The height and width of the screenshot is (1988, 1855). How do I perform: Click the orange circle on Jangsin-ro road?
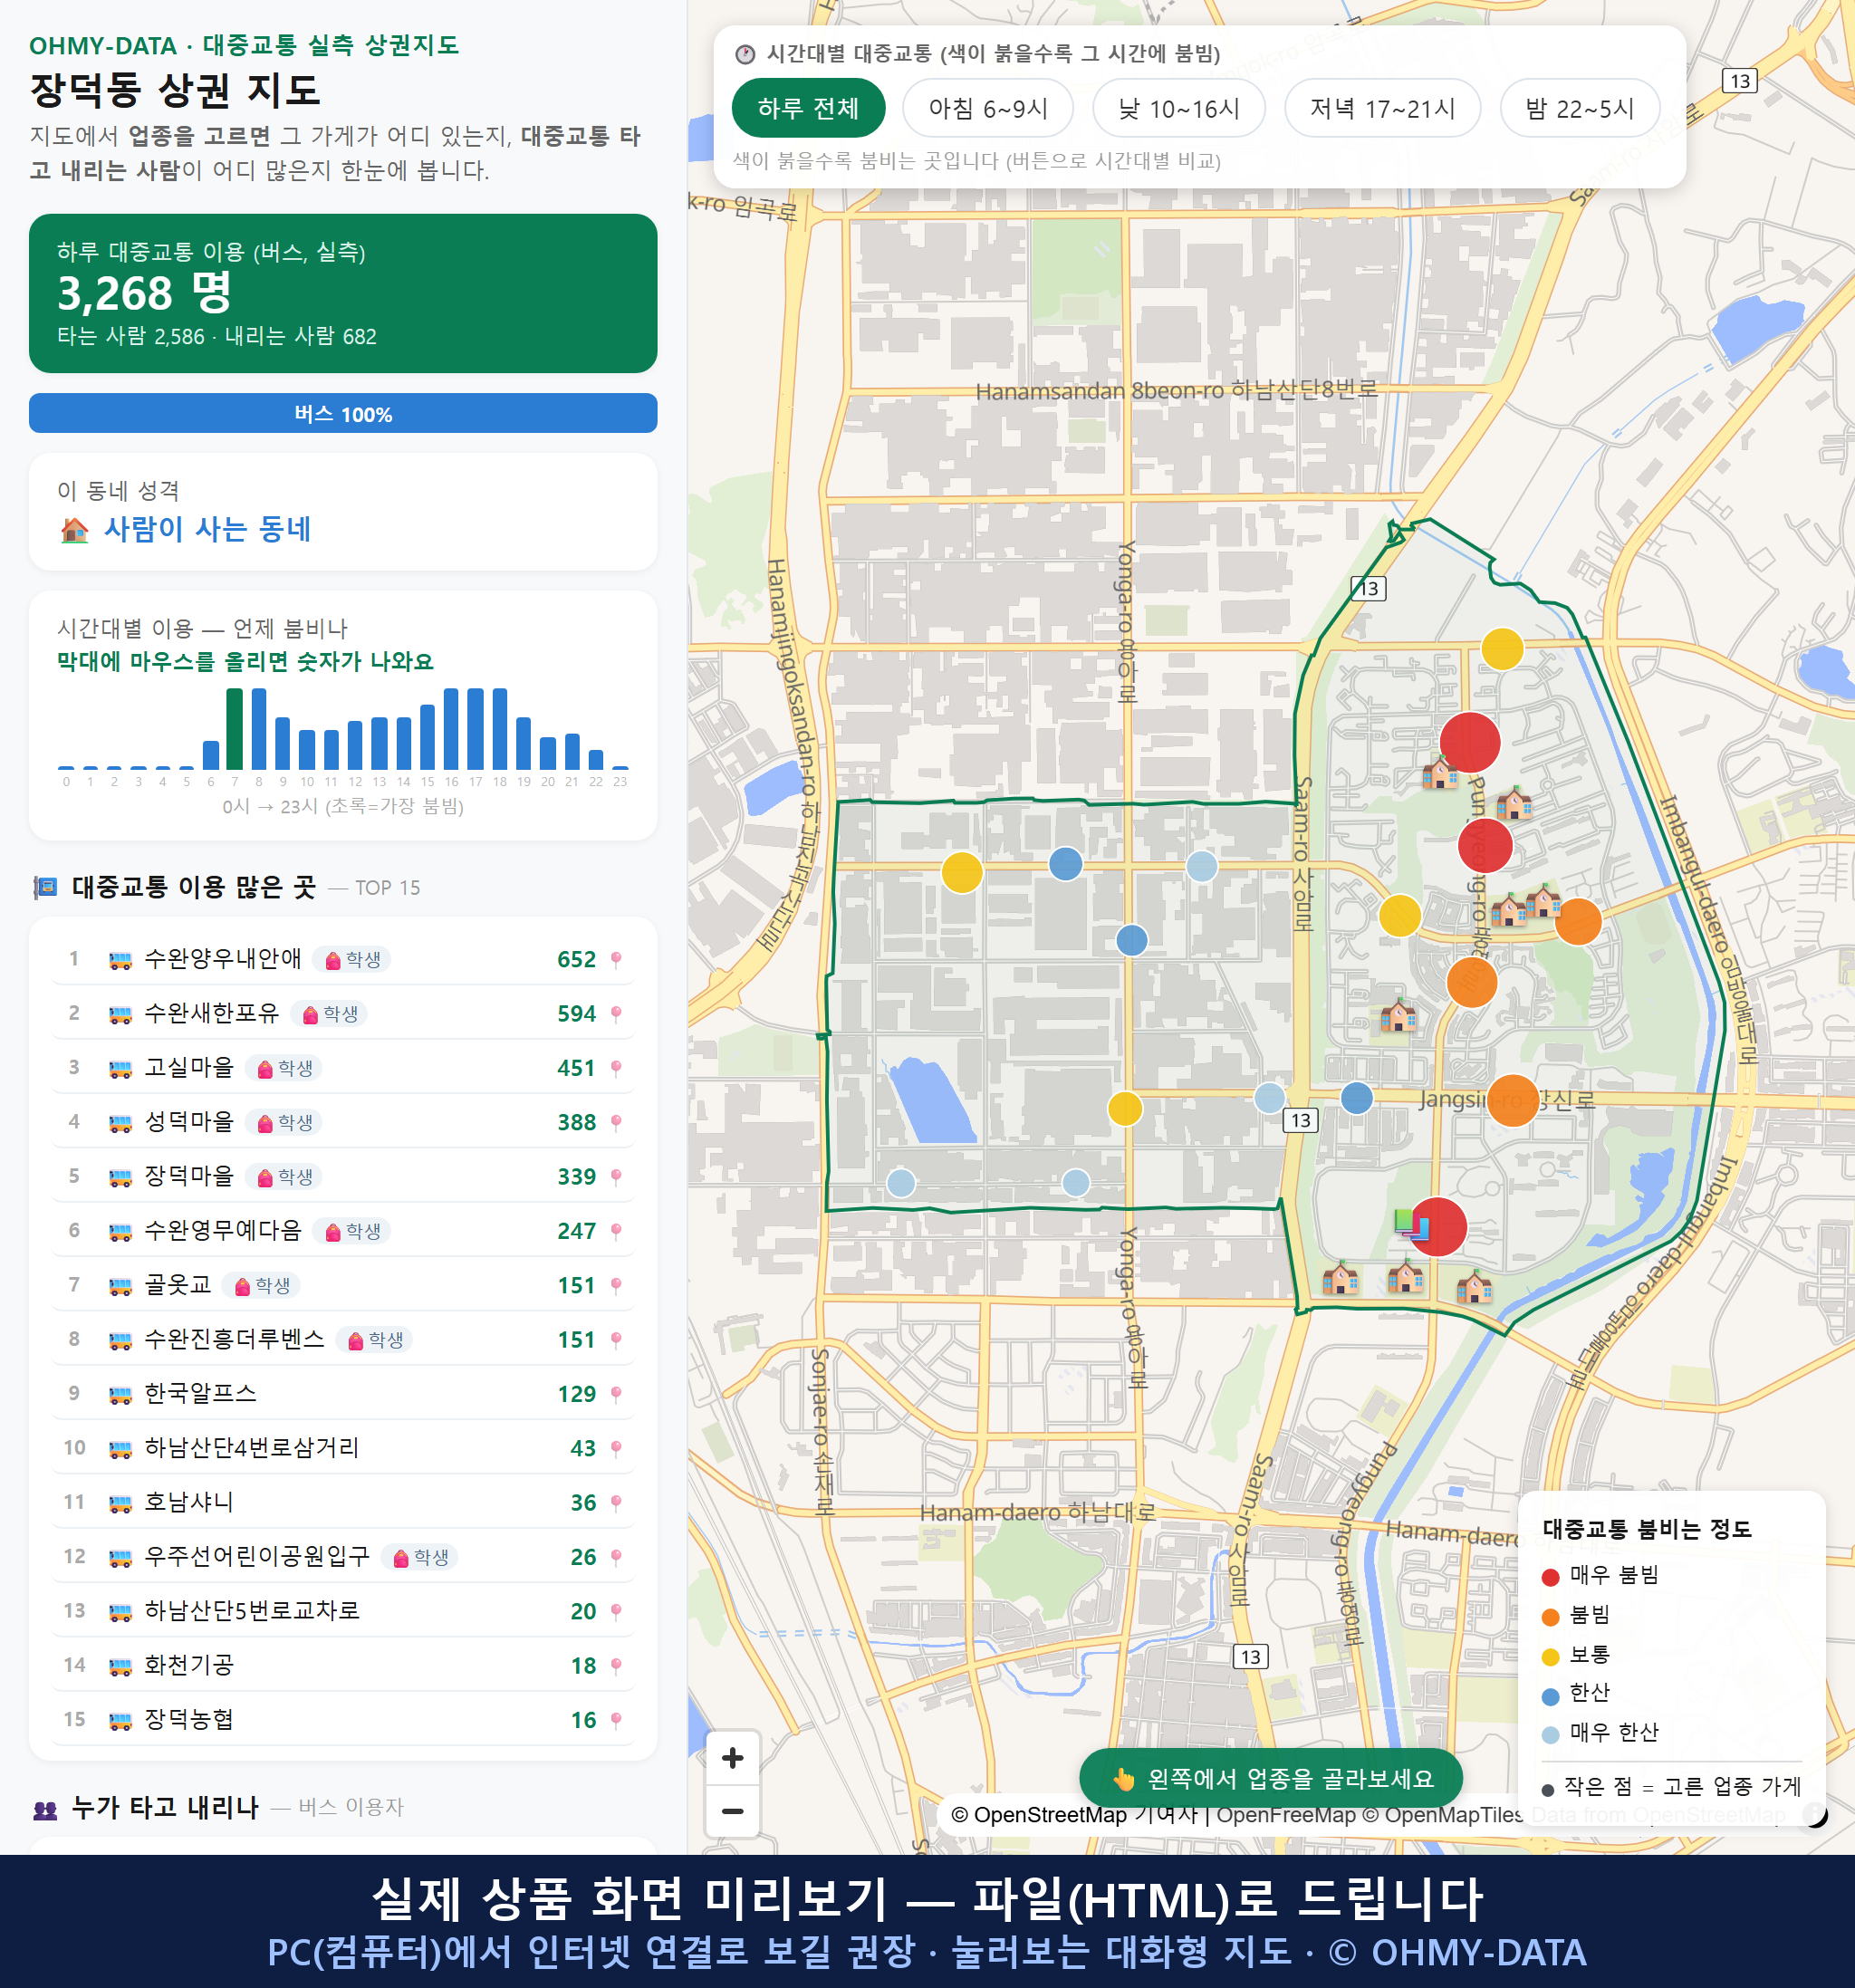click(1513, 1100)
